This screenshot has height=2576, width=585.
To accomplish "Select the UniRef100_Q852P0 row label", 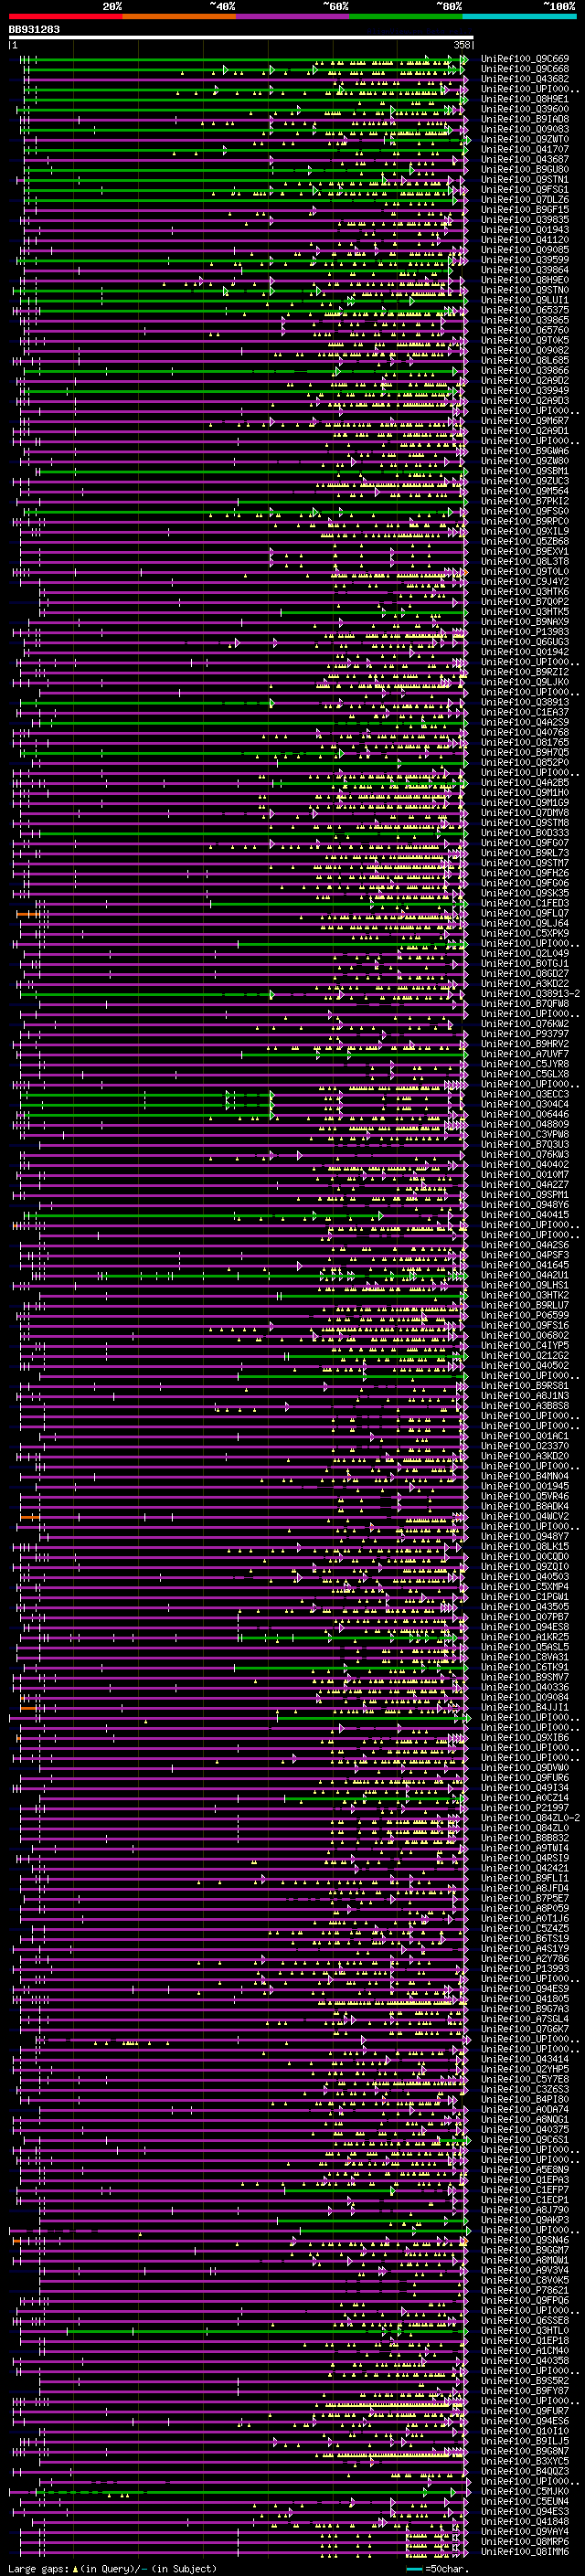I will tap(525, 762).
